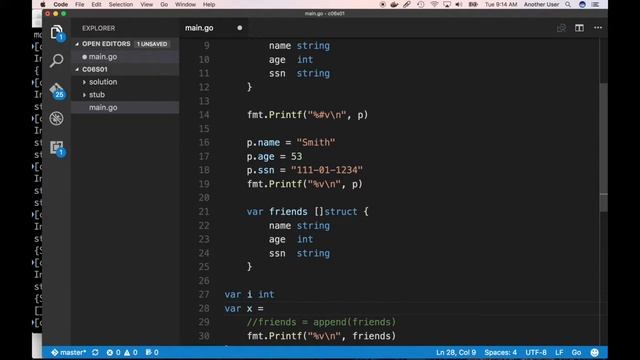This screenshot has height=360, width=640.
Task: Click line number 14 in the gutter
Action: tap(204, 115)
